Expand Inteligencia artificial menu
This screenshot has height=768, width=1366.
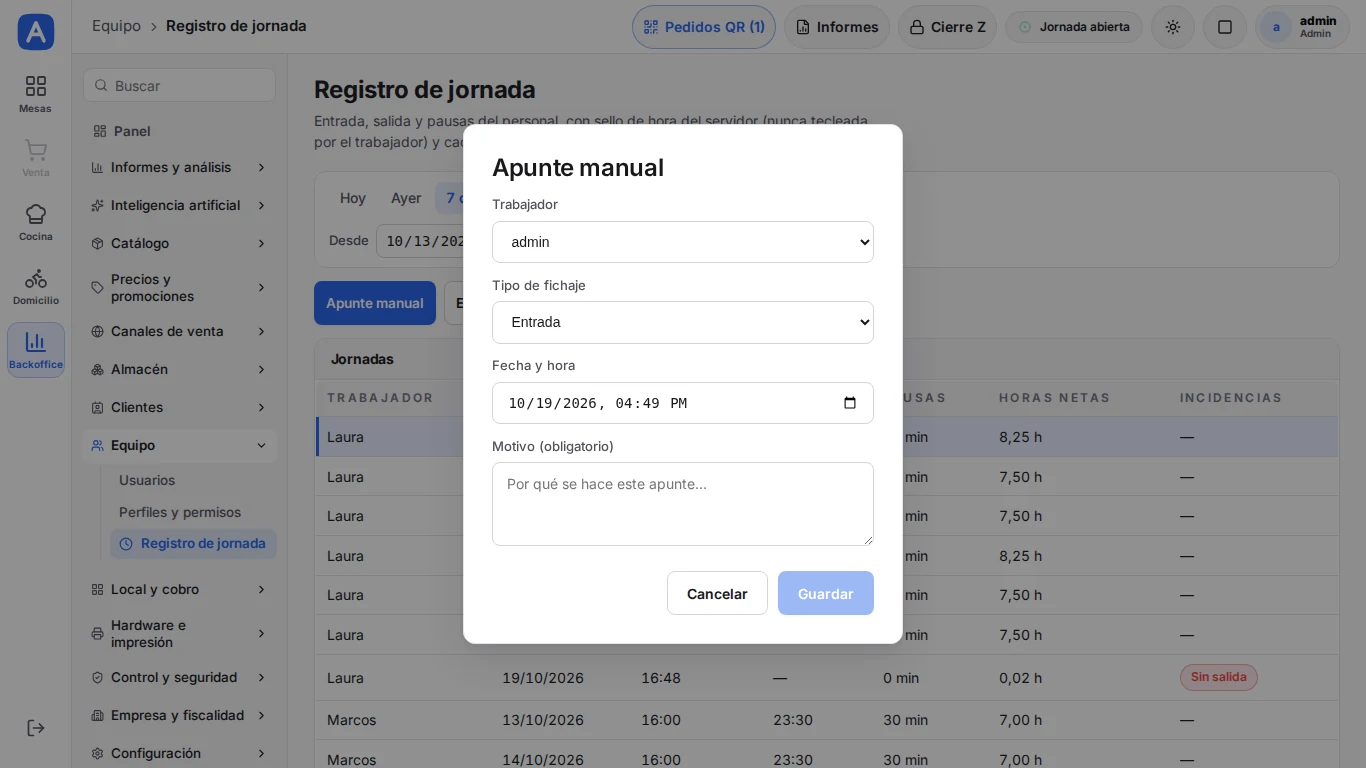click(x=179, y=205)
